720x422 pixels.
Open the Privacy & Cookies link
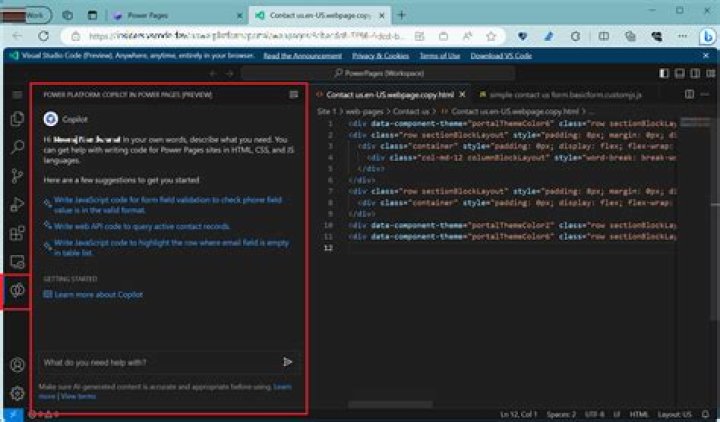click(x=380, y=56)
